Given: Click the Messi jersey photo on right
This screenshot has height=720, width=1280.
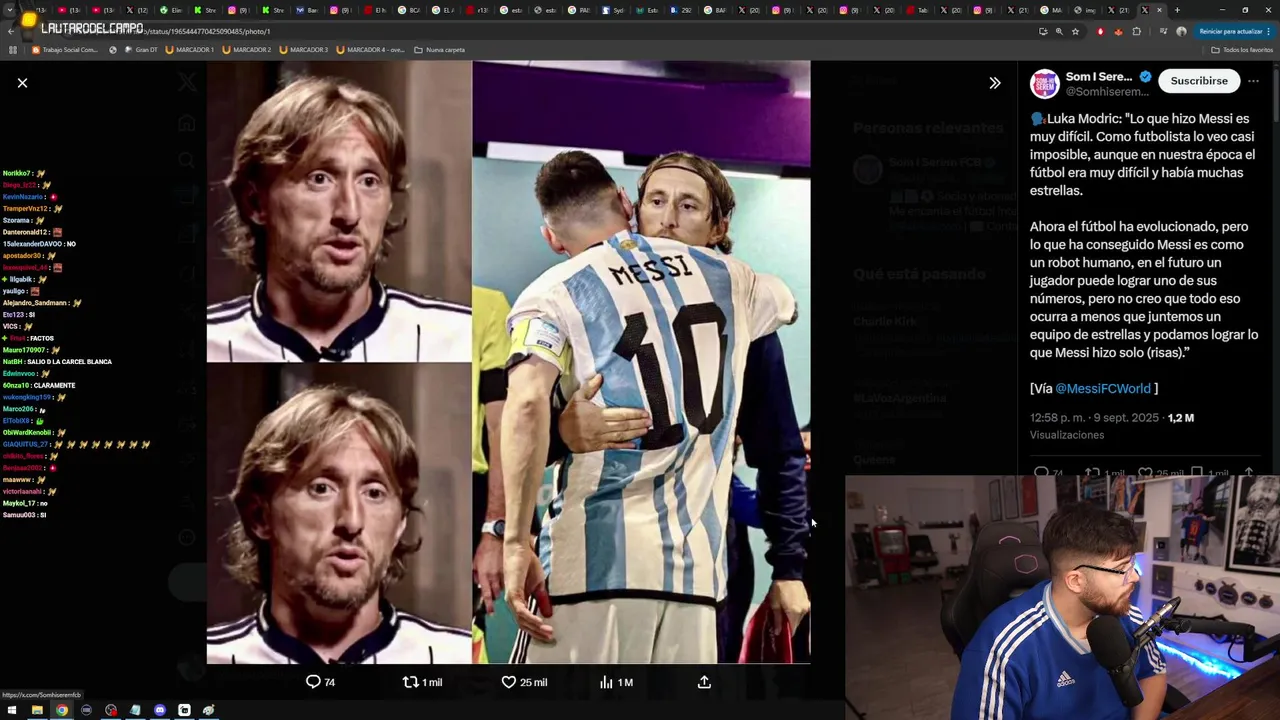Looking at the screenshot, I should point(641,362).
